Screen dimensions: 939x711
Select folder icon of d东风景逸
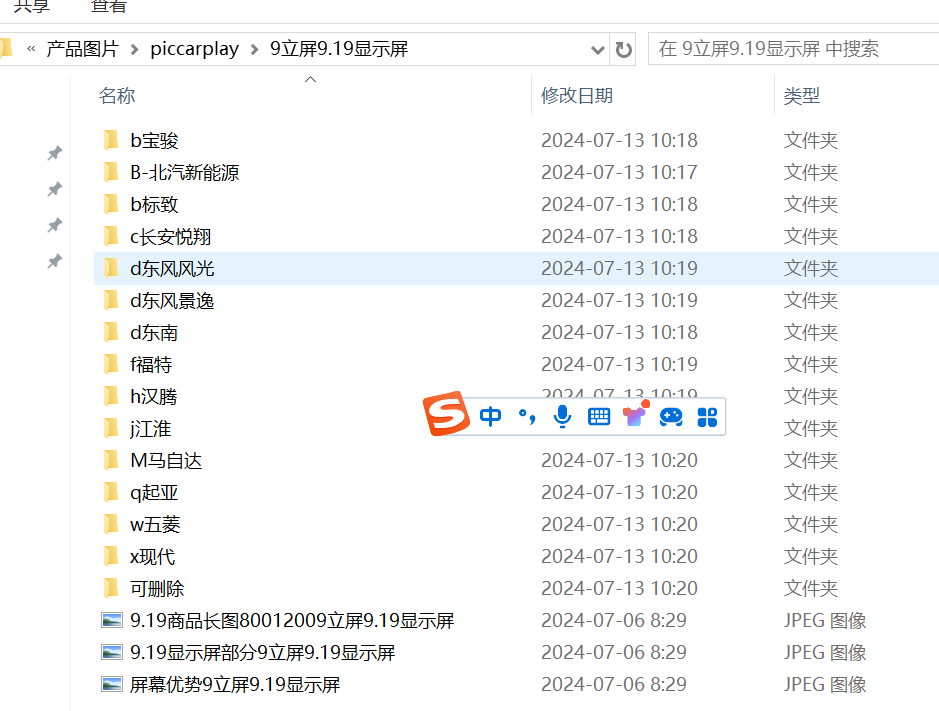coord(111,300)
